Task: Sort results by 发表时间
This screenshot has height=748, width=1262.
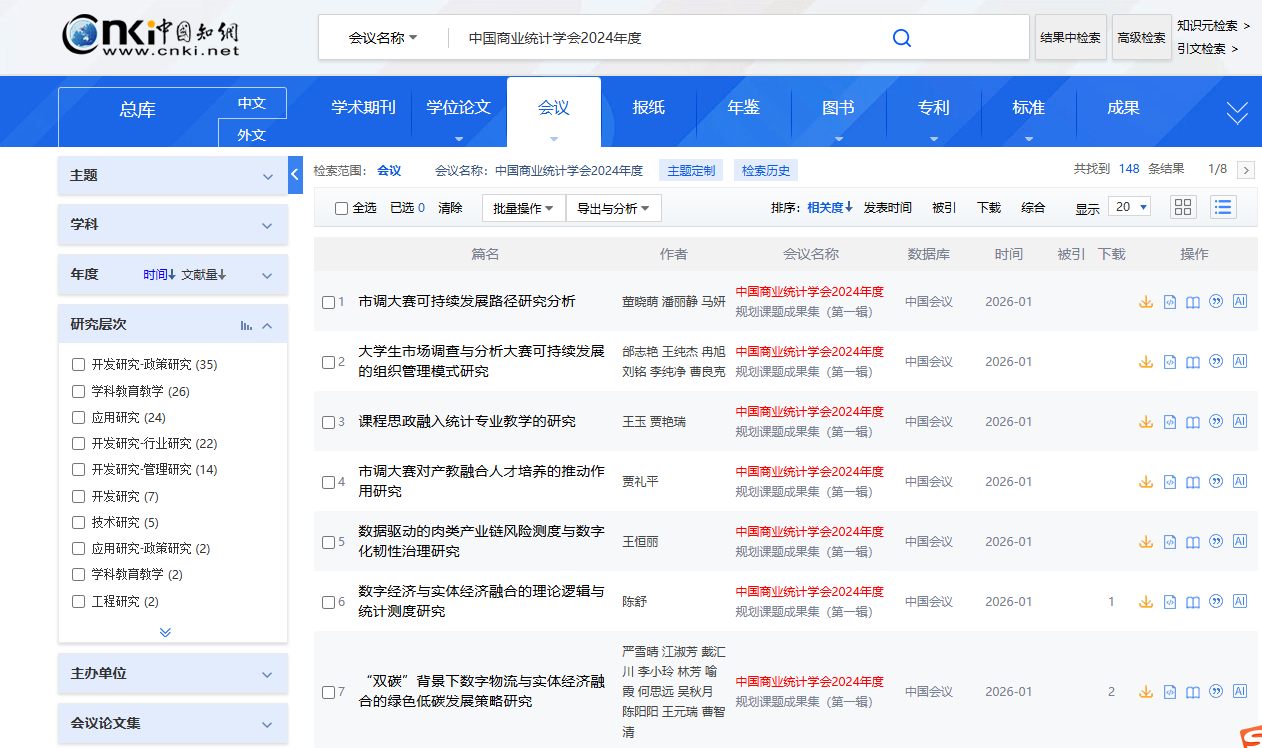Action: [887, 207]
